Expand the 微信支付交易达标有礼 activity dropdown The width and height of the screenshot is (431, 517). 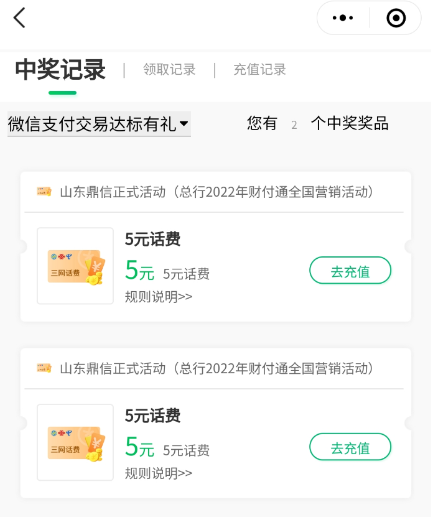pos(99,124)
